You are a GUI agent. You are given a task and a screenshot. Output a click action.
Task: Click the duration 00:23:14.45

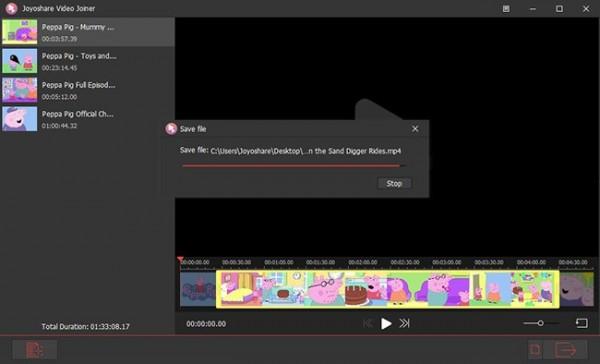point(59,68)
